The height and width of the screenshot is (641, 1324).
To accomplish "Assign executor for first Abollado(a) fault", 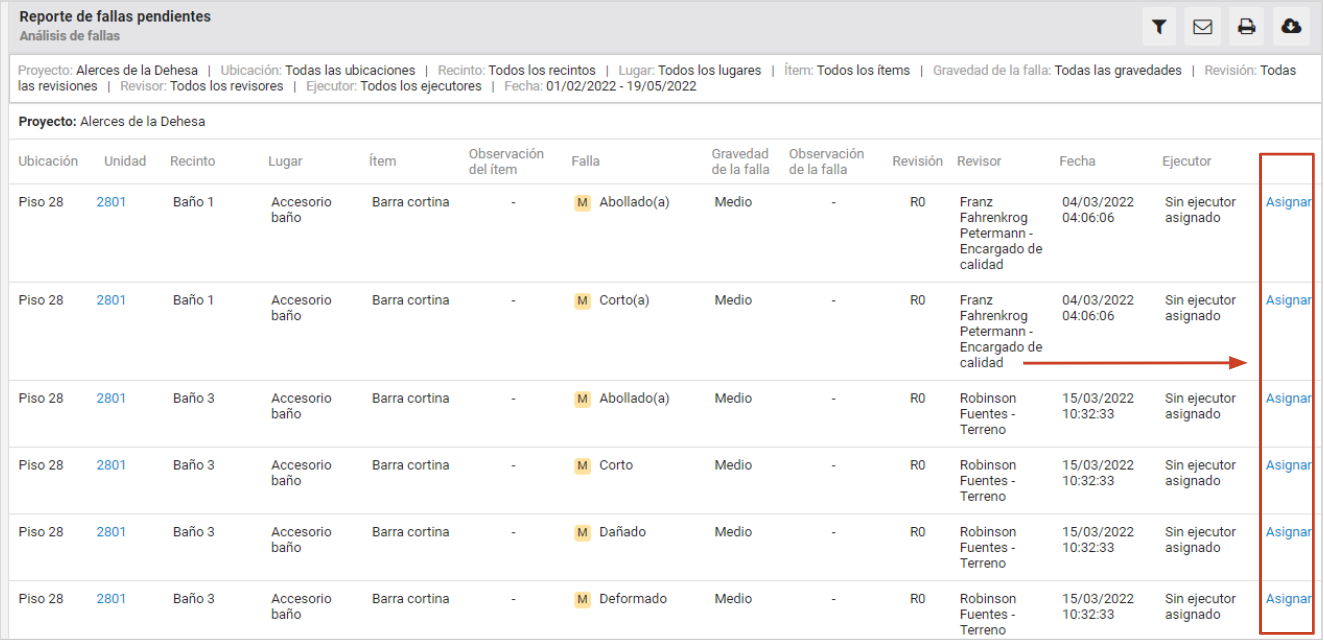I will coord(1288,202).
